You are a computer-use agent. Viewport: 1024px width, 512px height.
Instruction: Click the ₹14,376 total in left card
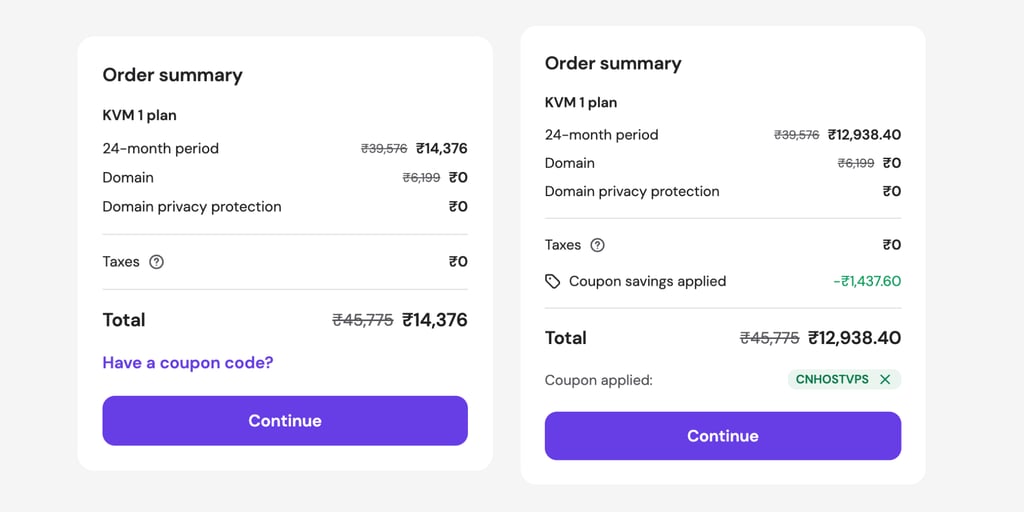tap(435, 320)
